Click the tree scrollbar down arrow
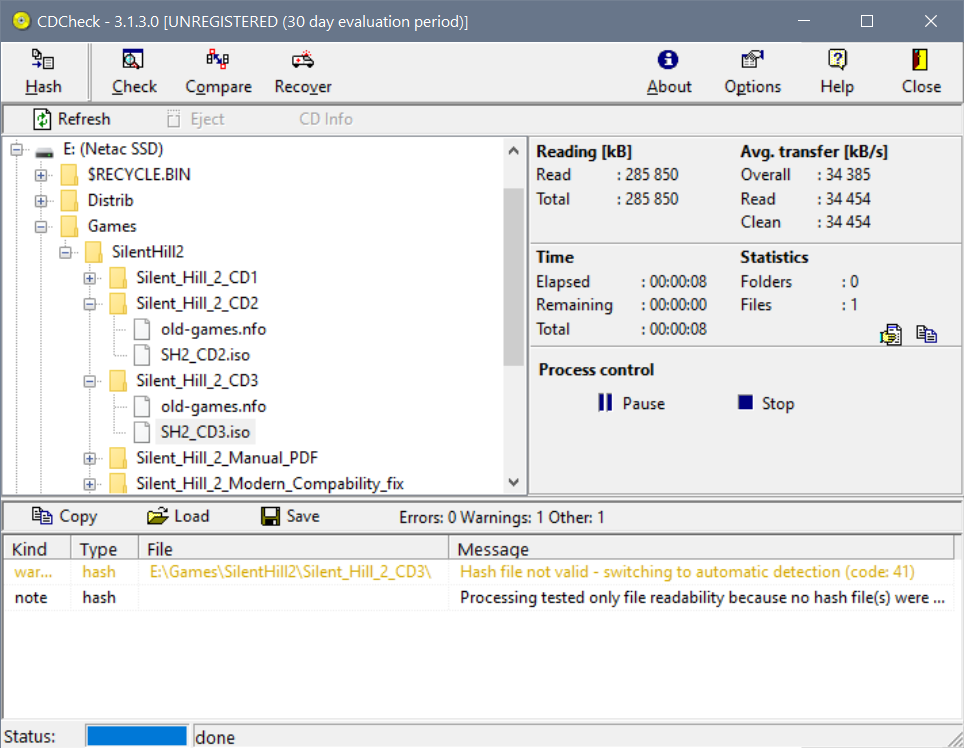The image size is (964, 748). tap(514, 482)
